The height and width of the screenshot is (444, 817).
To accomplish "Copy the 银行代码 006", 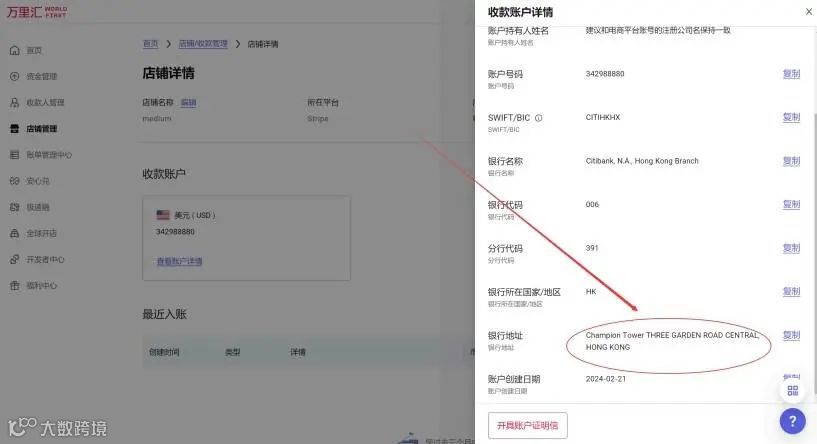I will tap(791, 204).
